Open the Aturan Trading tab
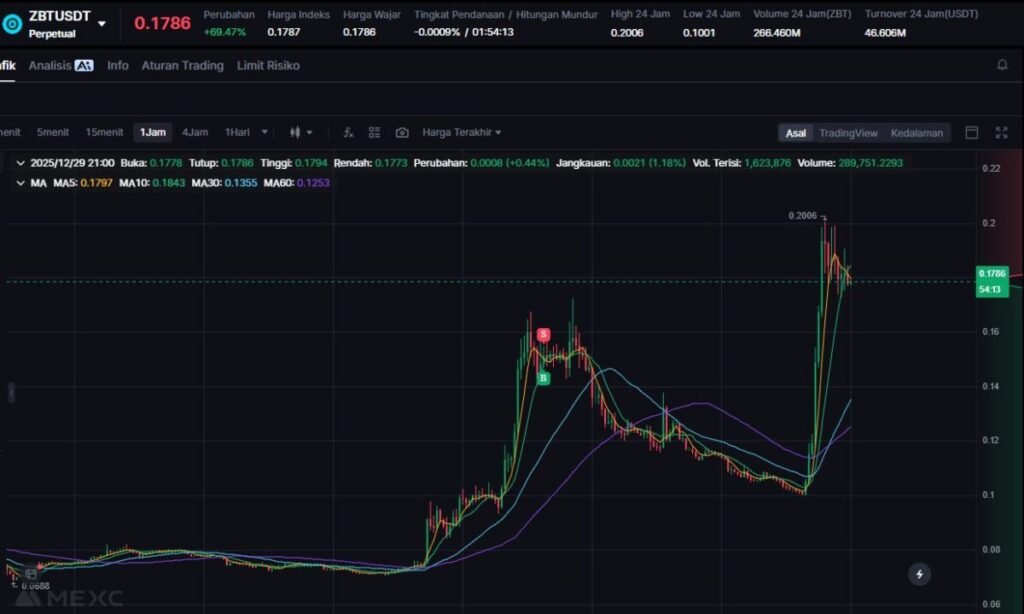Screen dimensions: 1024x614 tap(182, 65)
